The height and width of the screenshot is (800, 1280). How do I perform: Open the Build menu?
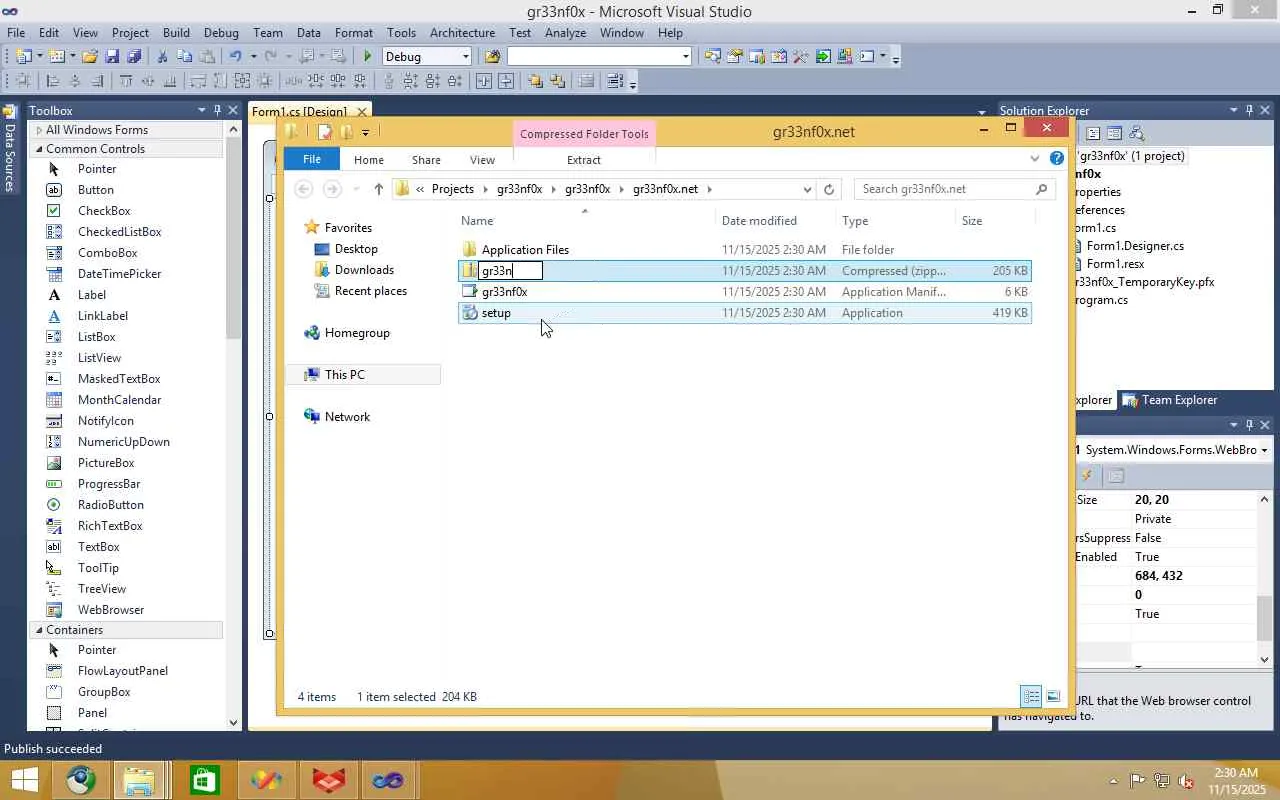click(x=176, y=33)
